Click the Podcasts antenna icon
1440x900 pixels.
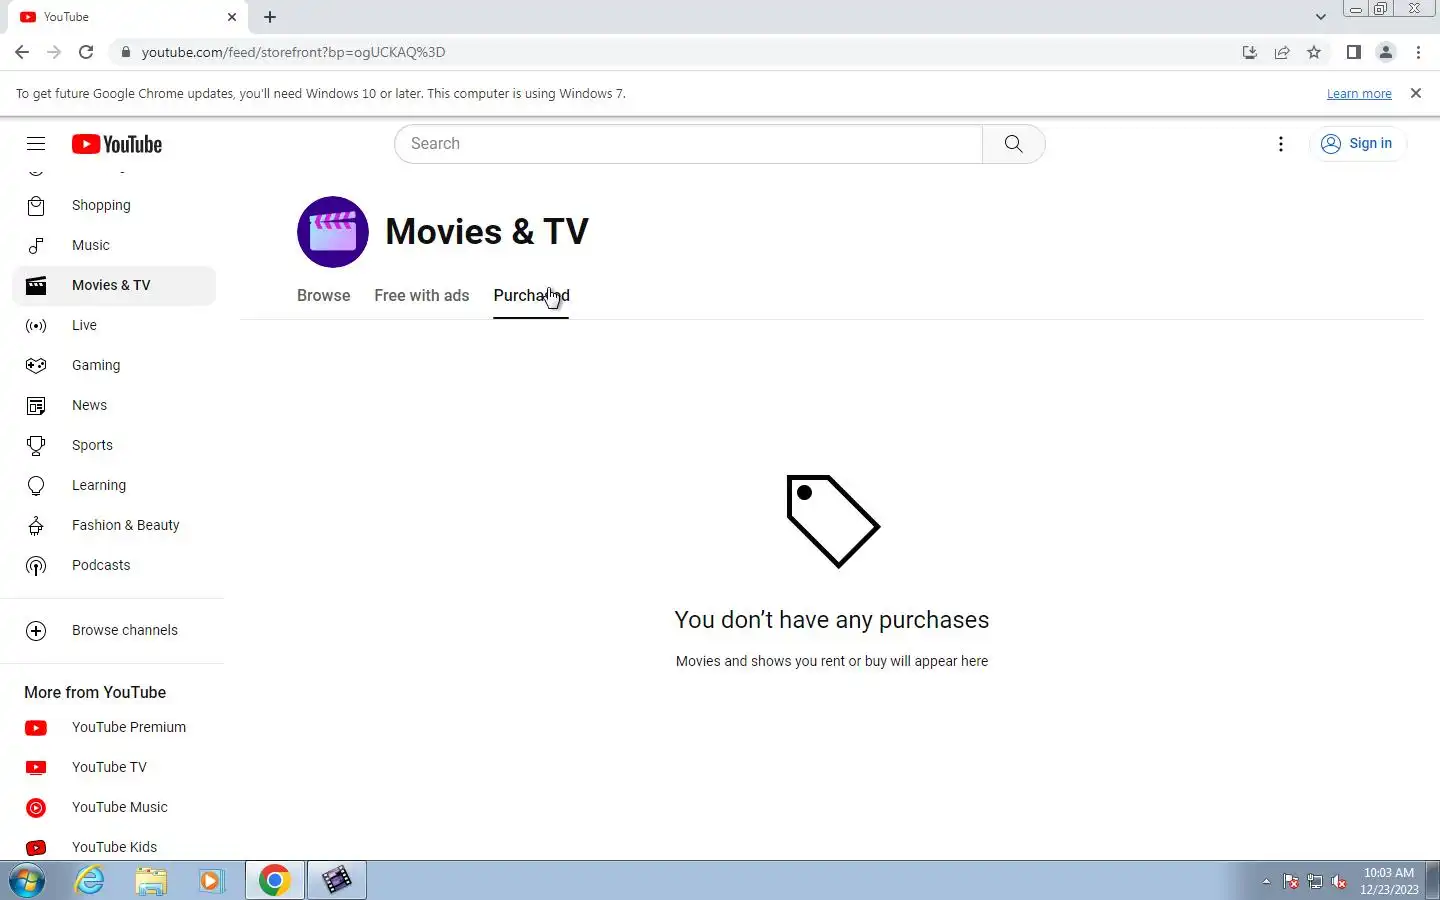(x=36, y=566)
